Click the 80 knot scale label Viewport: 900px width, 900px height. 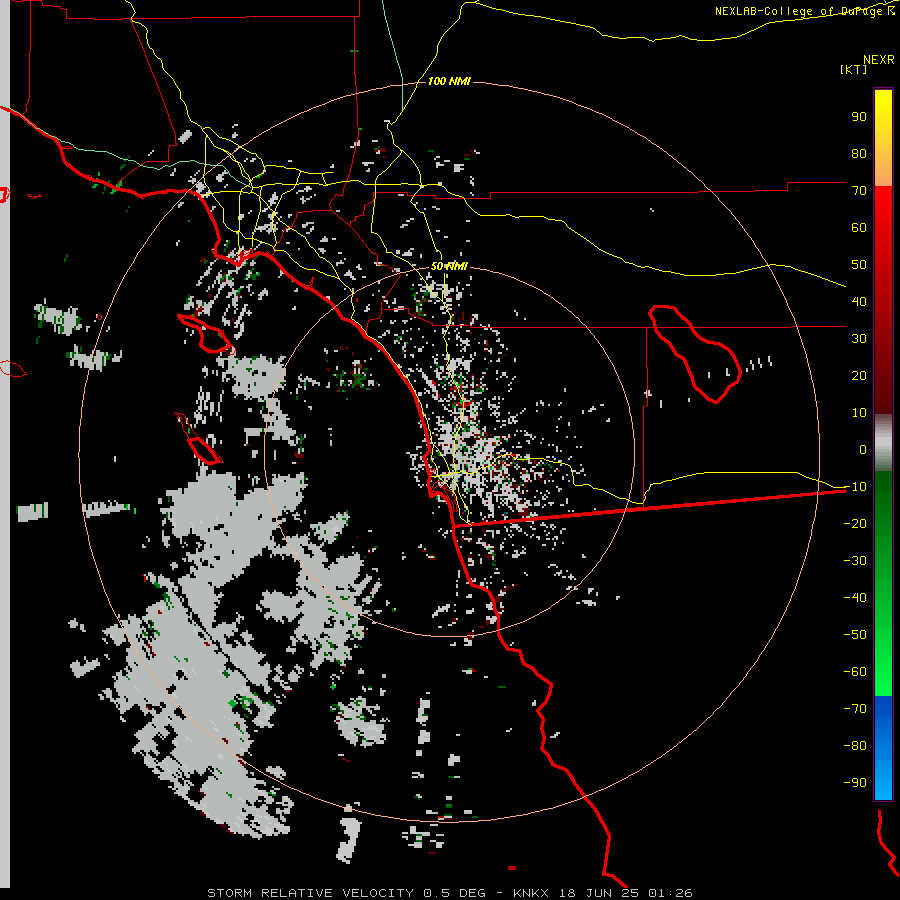click(x=859, y=153)
